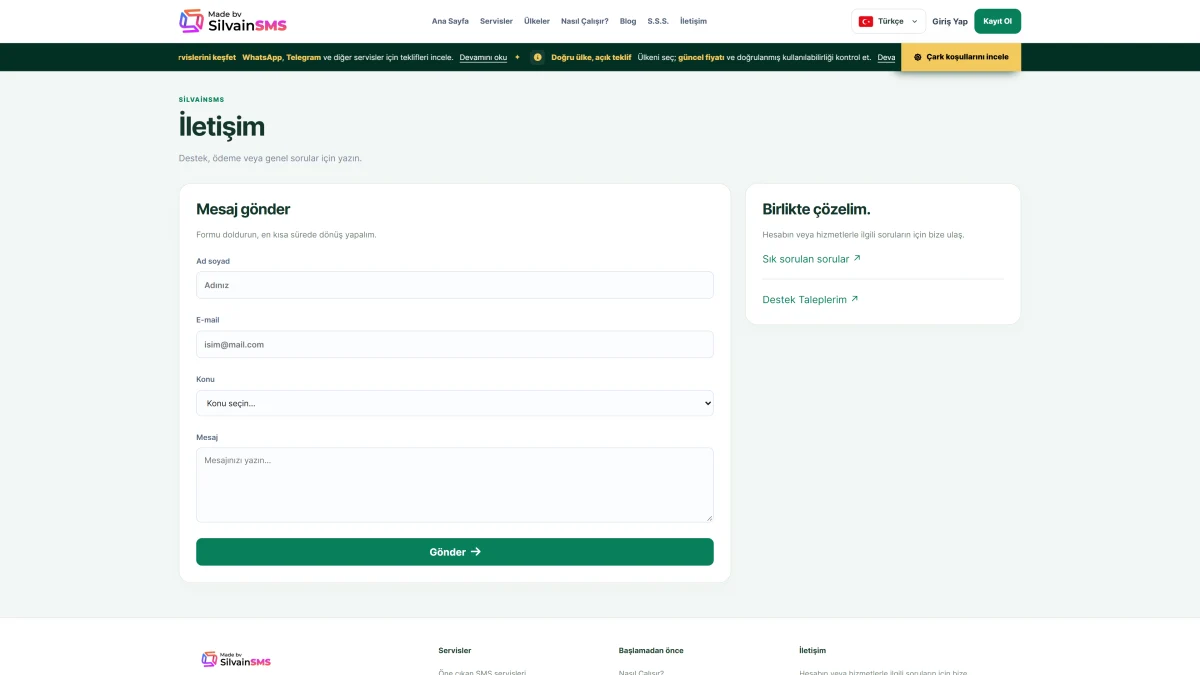The width and height of the screenshot is (1200, 675).
Task: Open the Blog page
Action: point(628,21)
